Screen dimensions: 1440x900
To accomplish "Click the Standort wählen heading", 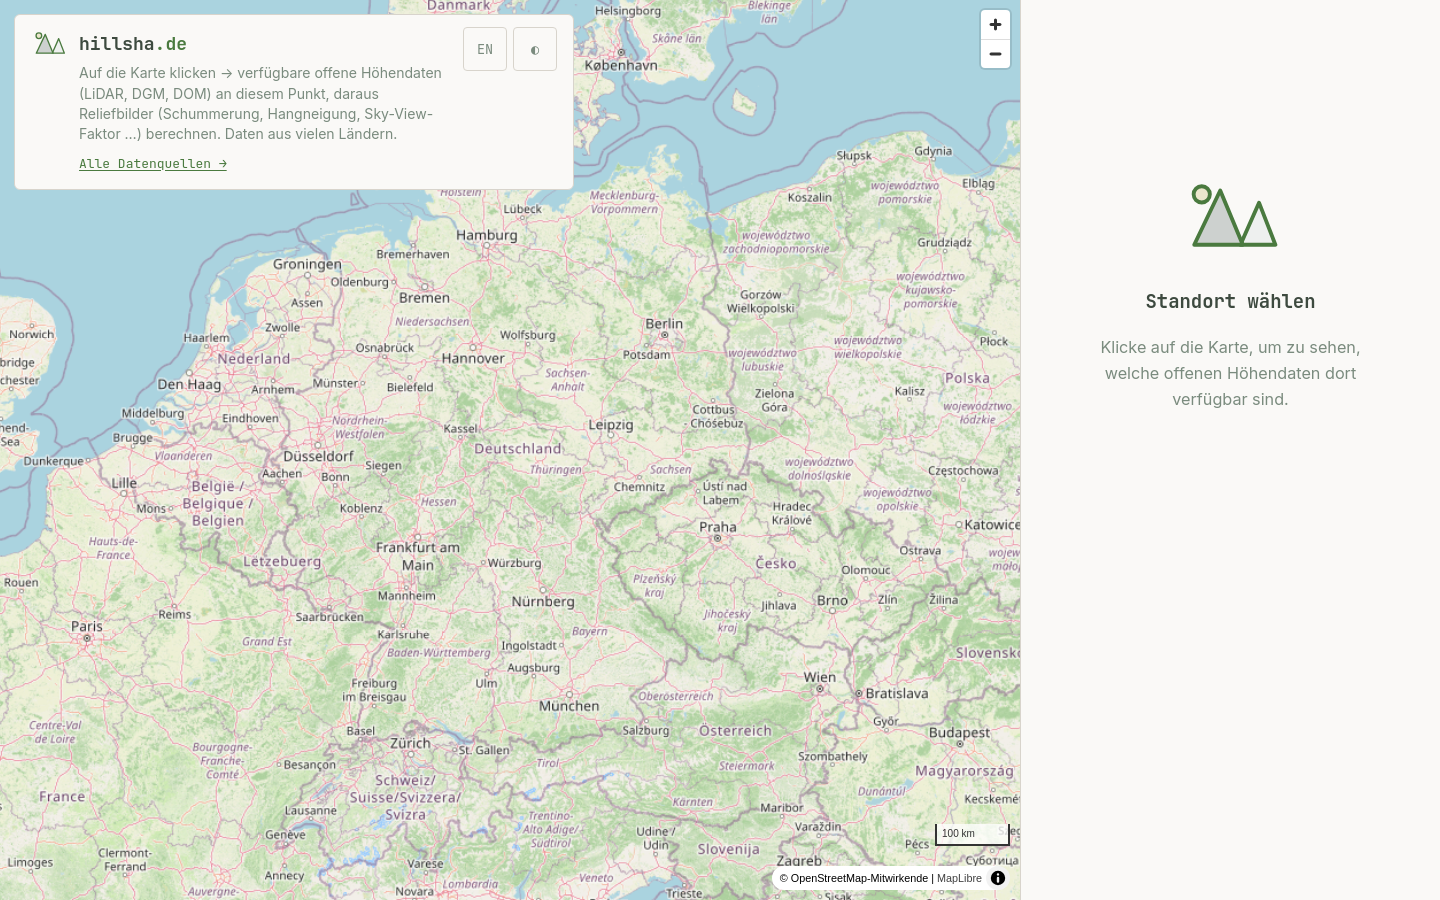I will pos(1230,301).
